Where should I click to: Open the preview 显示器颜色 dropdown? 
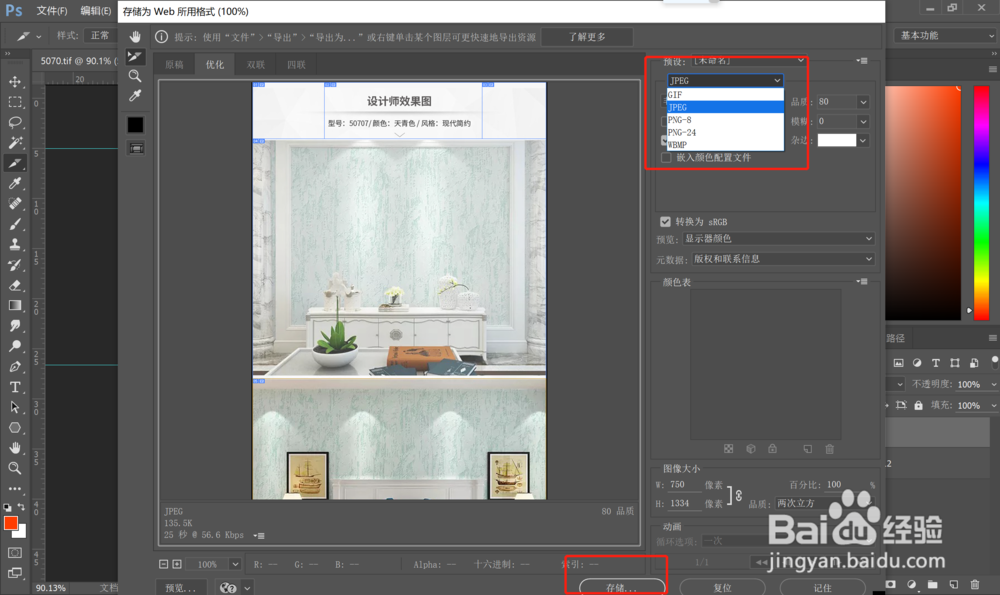coord(779,239)
